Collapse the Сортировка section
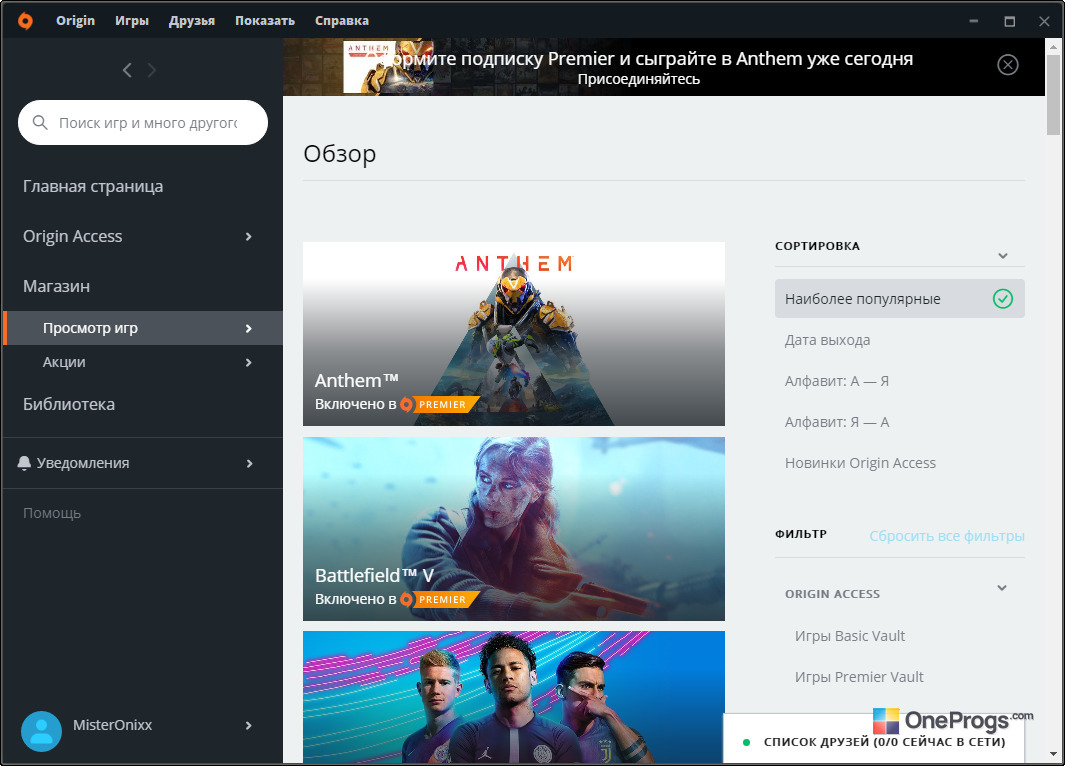1065x766 pixels. [x=1003, y=256]
